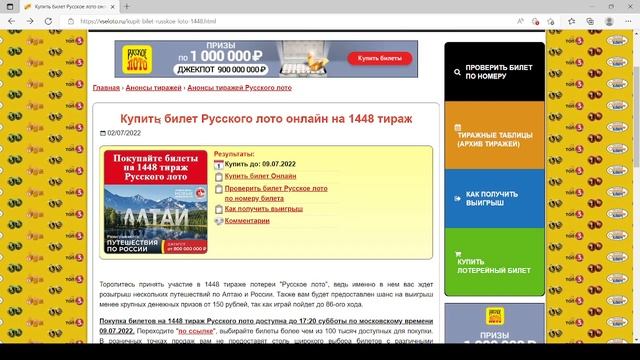640x360 pixels.
Task: Open Как получить выигрыш blue tile
Action: (494, 198)
